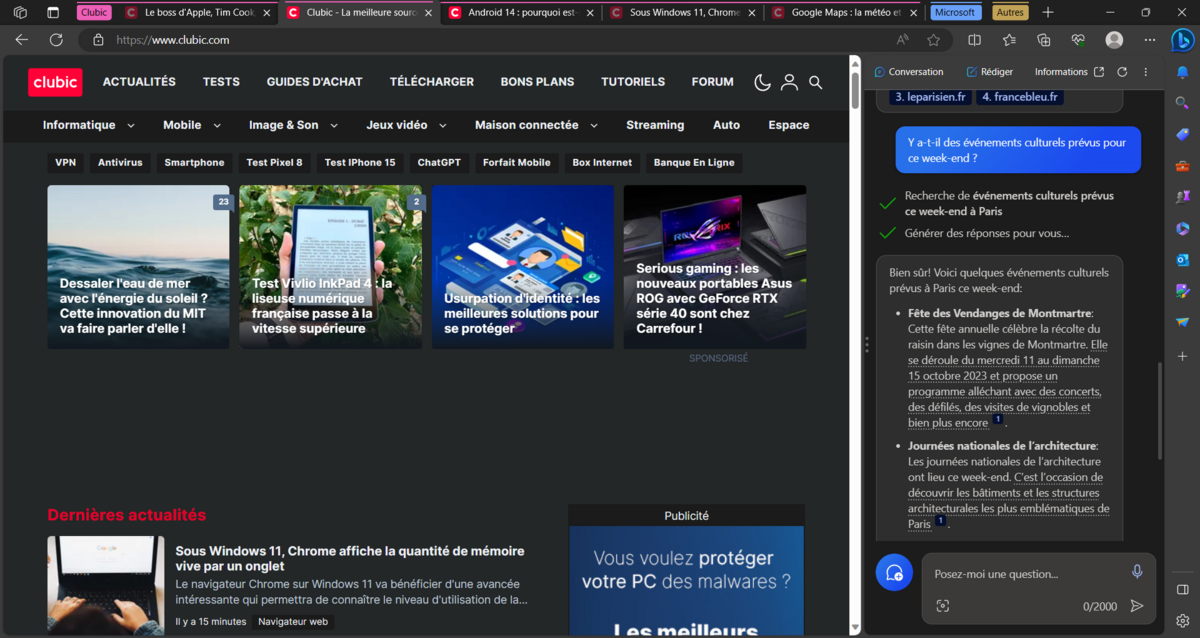Open the Designer icon in sidebar

1182,291
